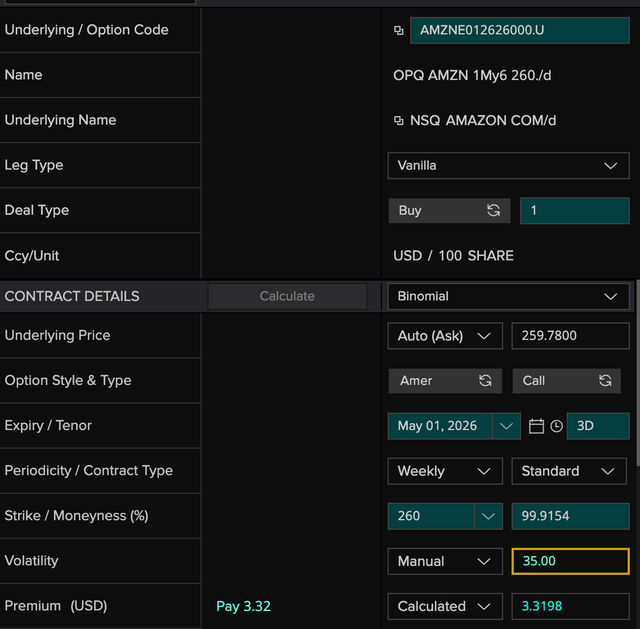
Task: Click the Underlying / Option Code label
Action: coord(87,30)
